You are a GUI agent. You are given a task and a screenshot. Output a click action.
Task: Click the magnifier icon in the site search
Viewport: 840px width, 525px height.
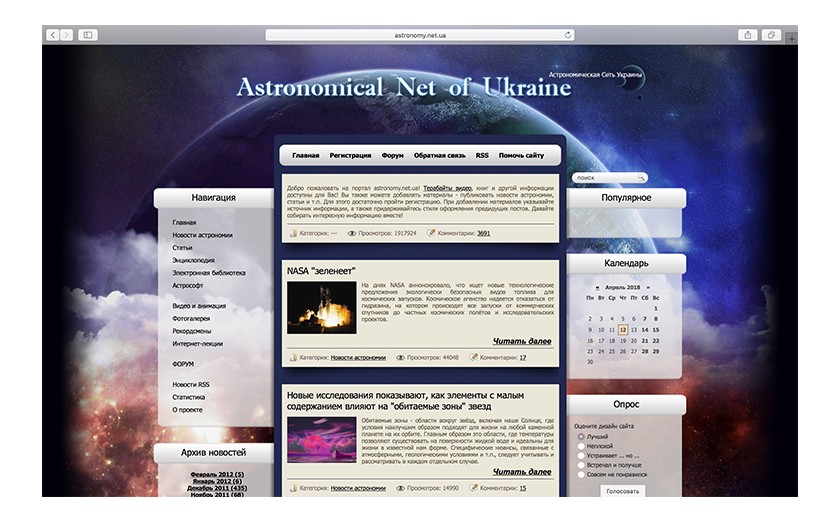tap(641, 177)
